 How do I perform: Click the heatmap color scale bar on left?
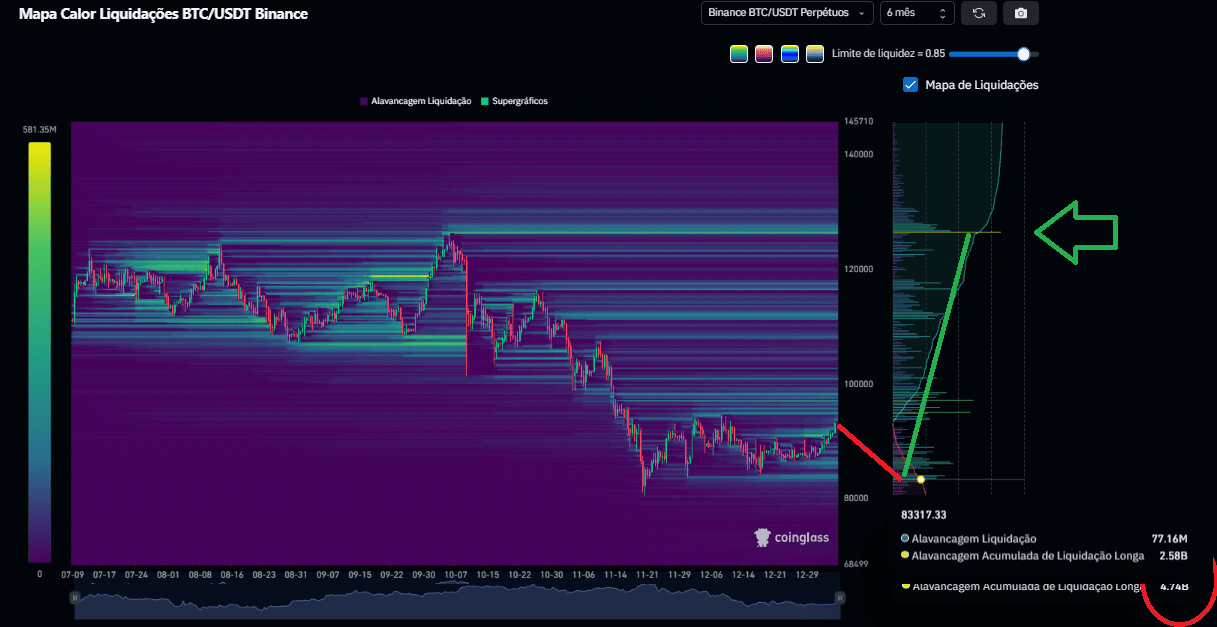coord(39,350)
